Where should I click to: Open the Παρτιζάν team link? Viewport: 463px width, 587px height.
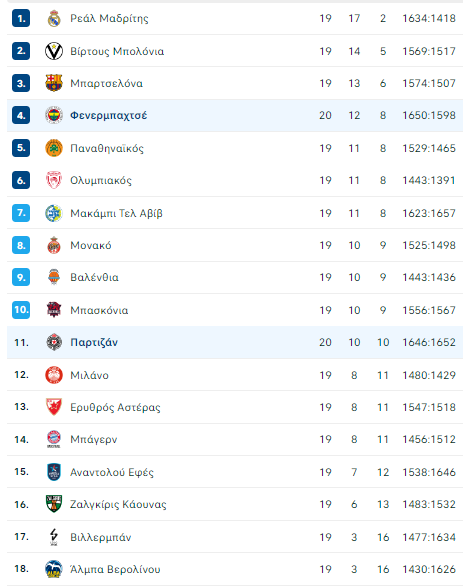94,342
